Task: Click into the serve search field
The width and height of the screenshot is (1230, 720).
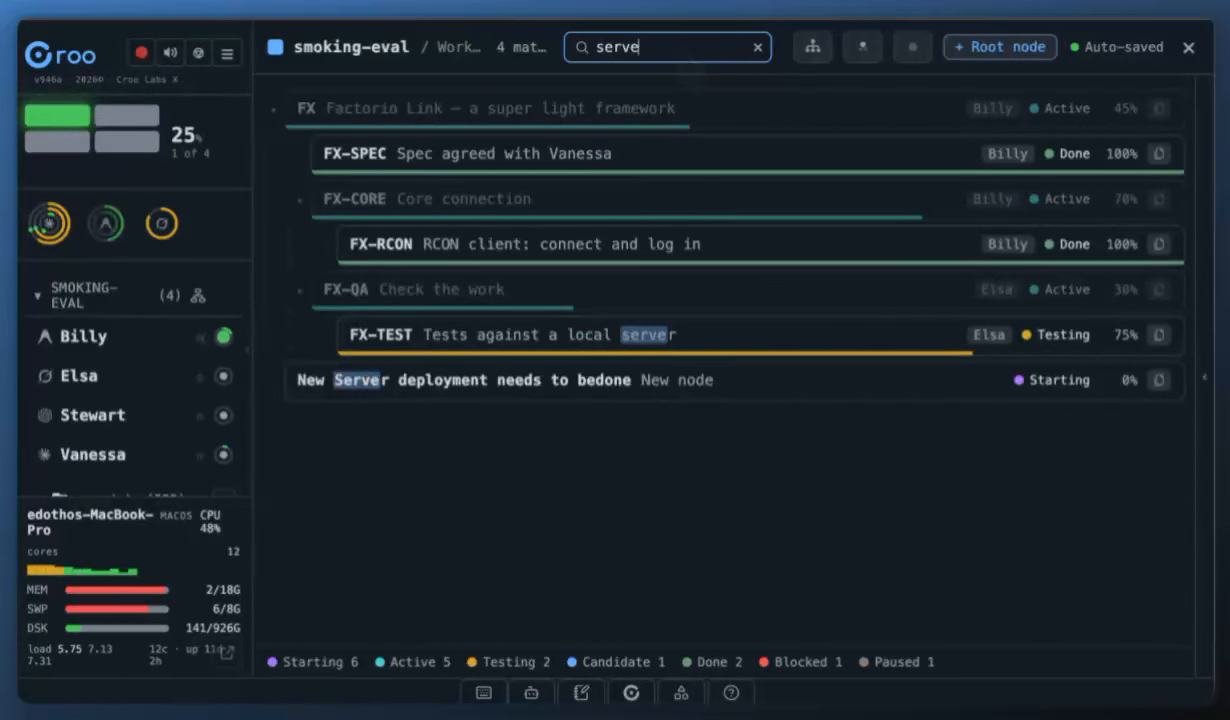Action: (667, 47)
